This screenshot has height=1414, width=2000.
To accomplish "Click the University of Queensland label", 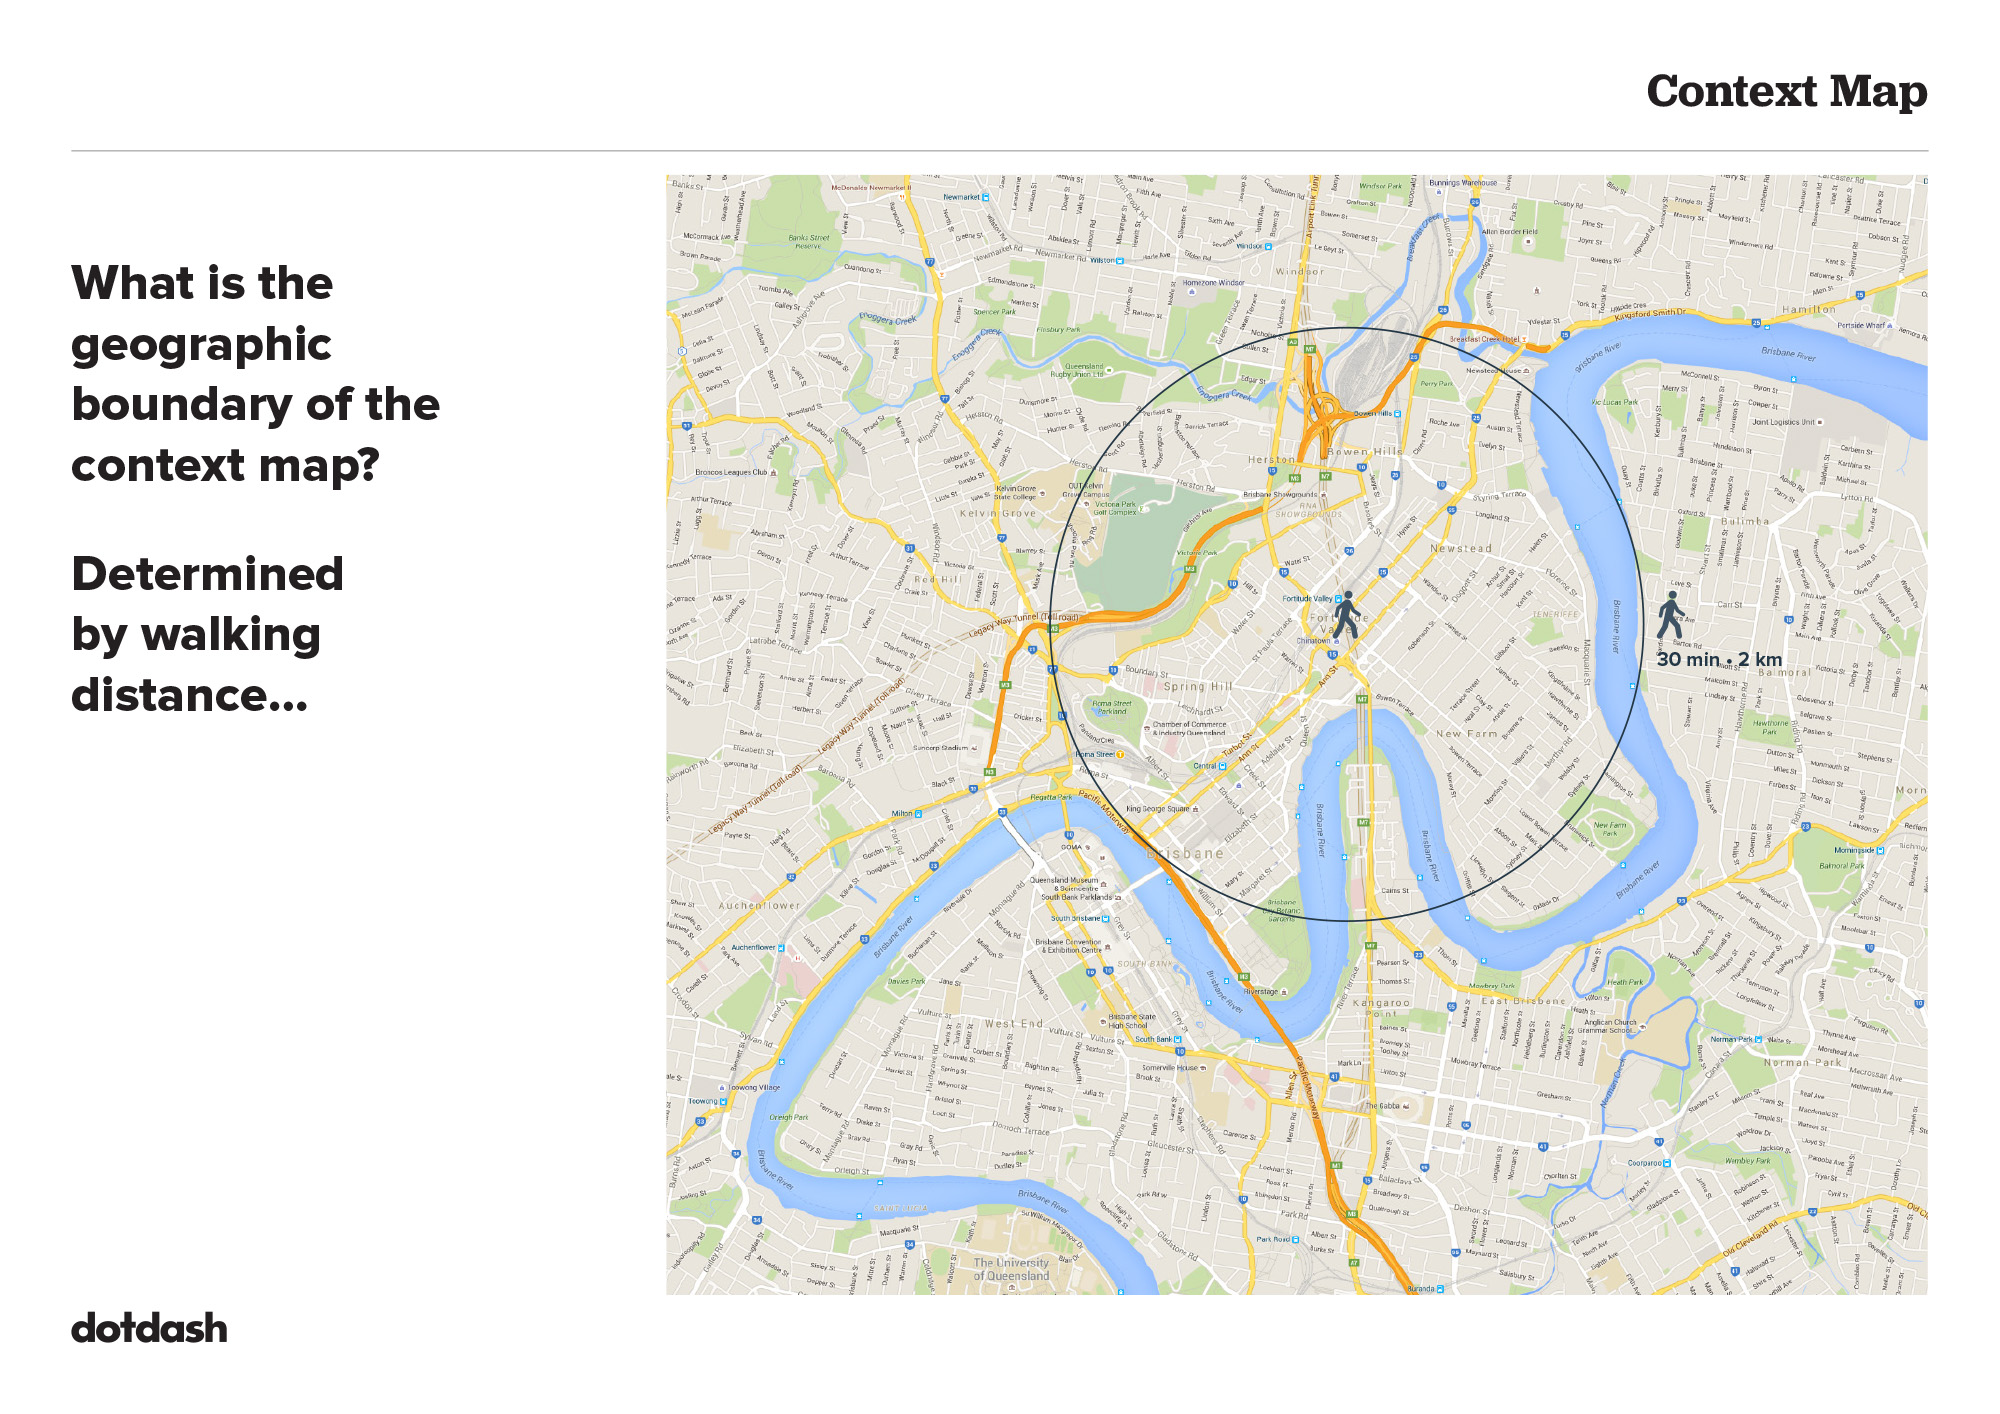I will [1012, 1269].
